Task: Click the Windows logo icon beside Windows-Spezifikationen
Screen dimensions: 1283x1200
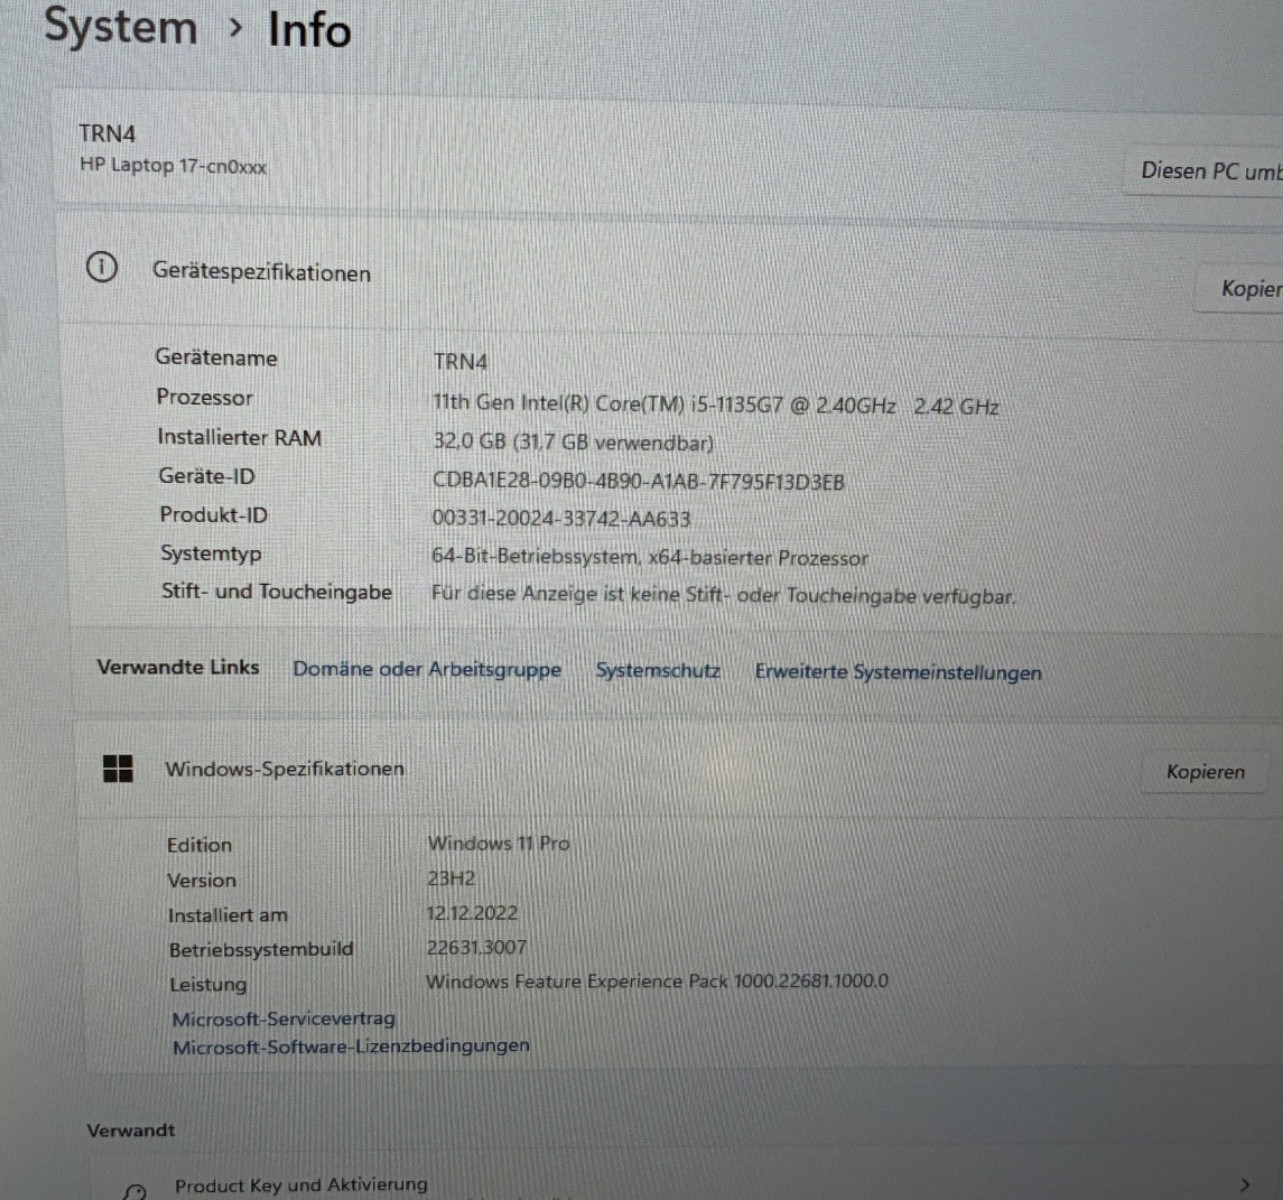Action: click(118, 768)
